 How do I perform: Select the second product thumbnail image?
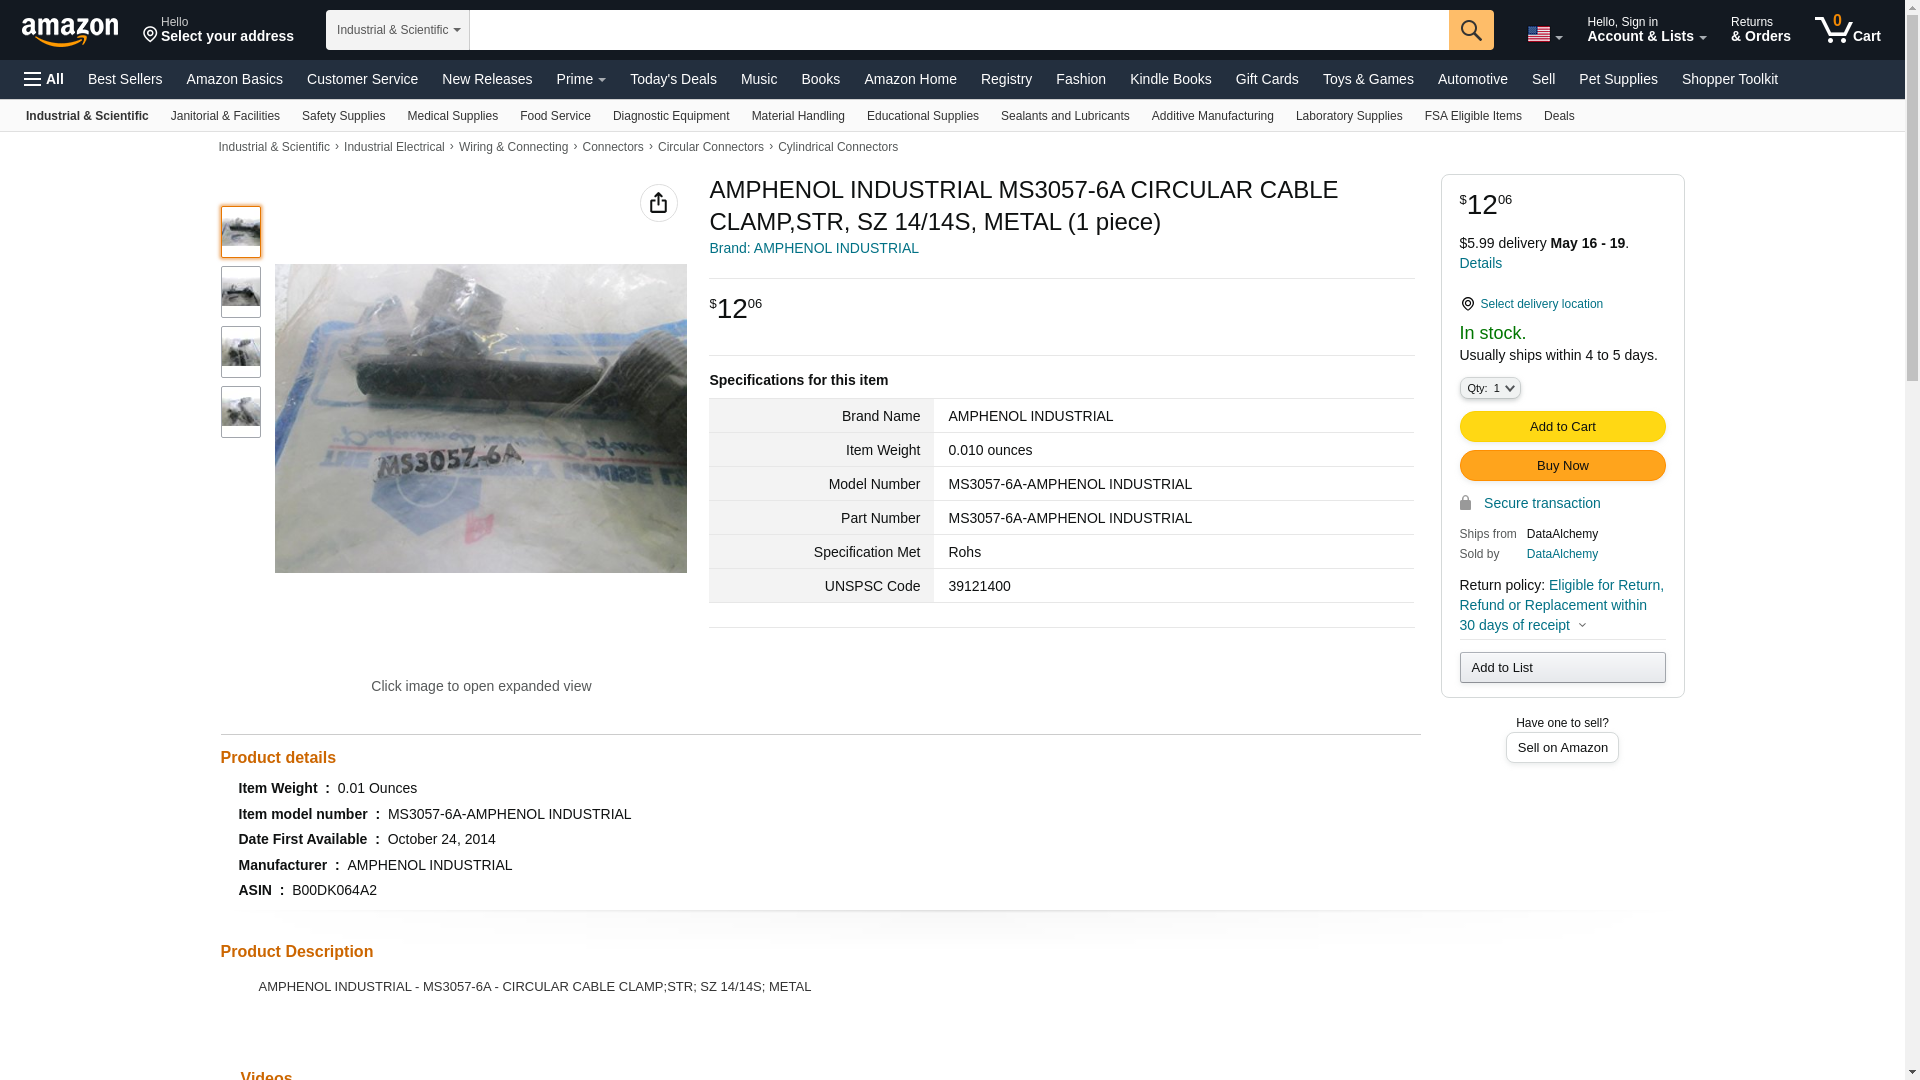point(241,292)
